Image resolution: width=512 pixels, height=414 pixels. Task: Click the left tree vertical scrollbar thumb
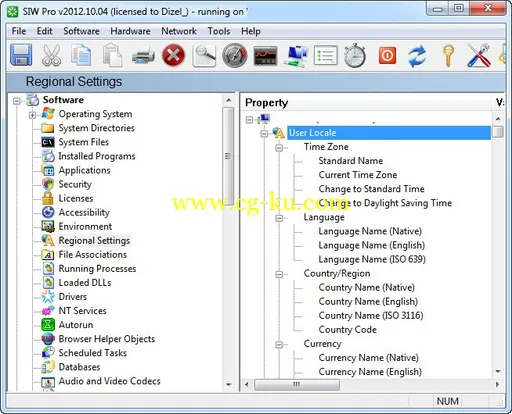(x=228, y=155)
